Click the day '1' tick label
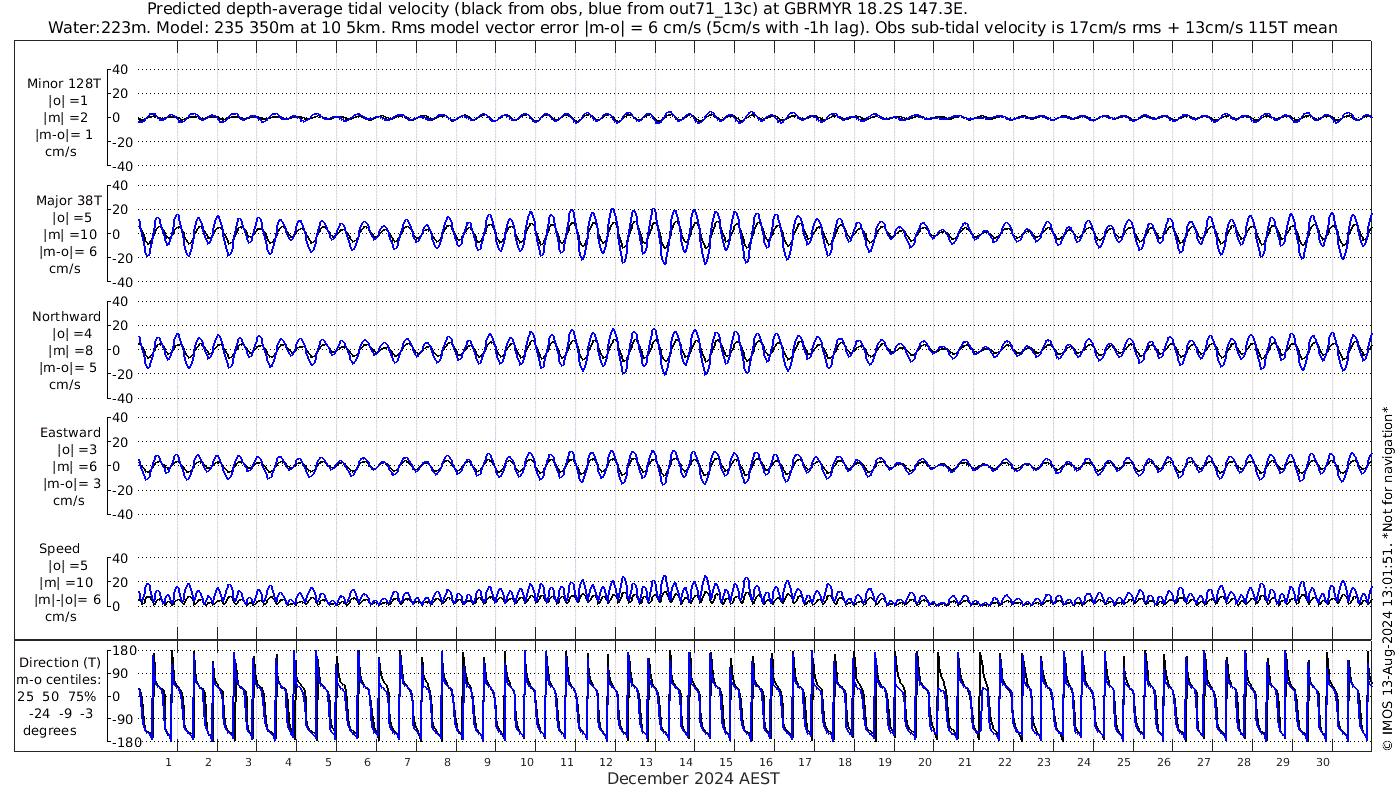1400x800 pixels. (169, 761)
